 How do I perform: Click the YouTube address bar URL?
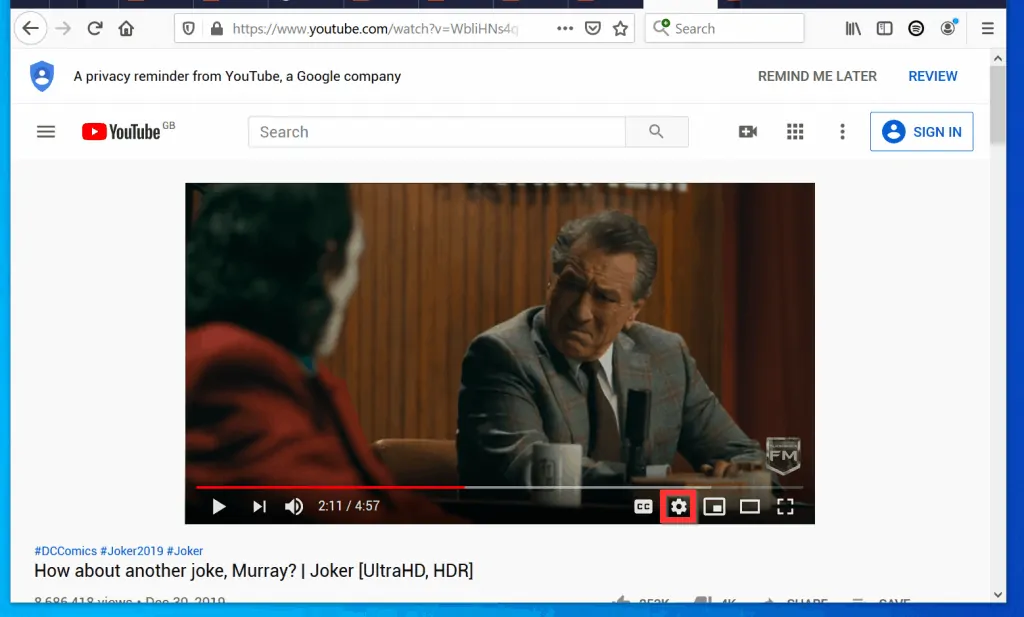376,29
